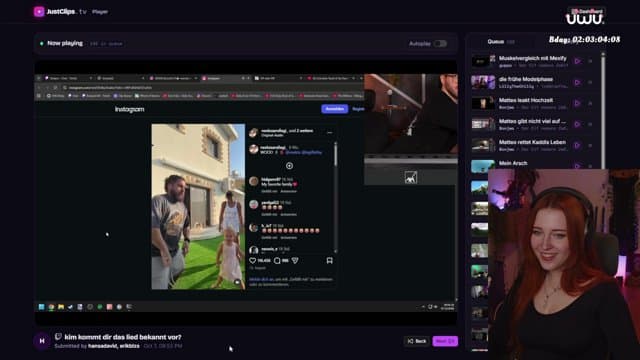Play the 'Mattes rettet Kaddis Leben' clip
Screen dimensions: 640x360
tap(577, 145)
